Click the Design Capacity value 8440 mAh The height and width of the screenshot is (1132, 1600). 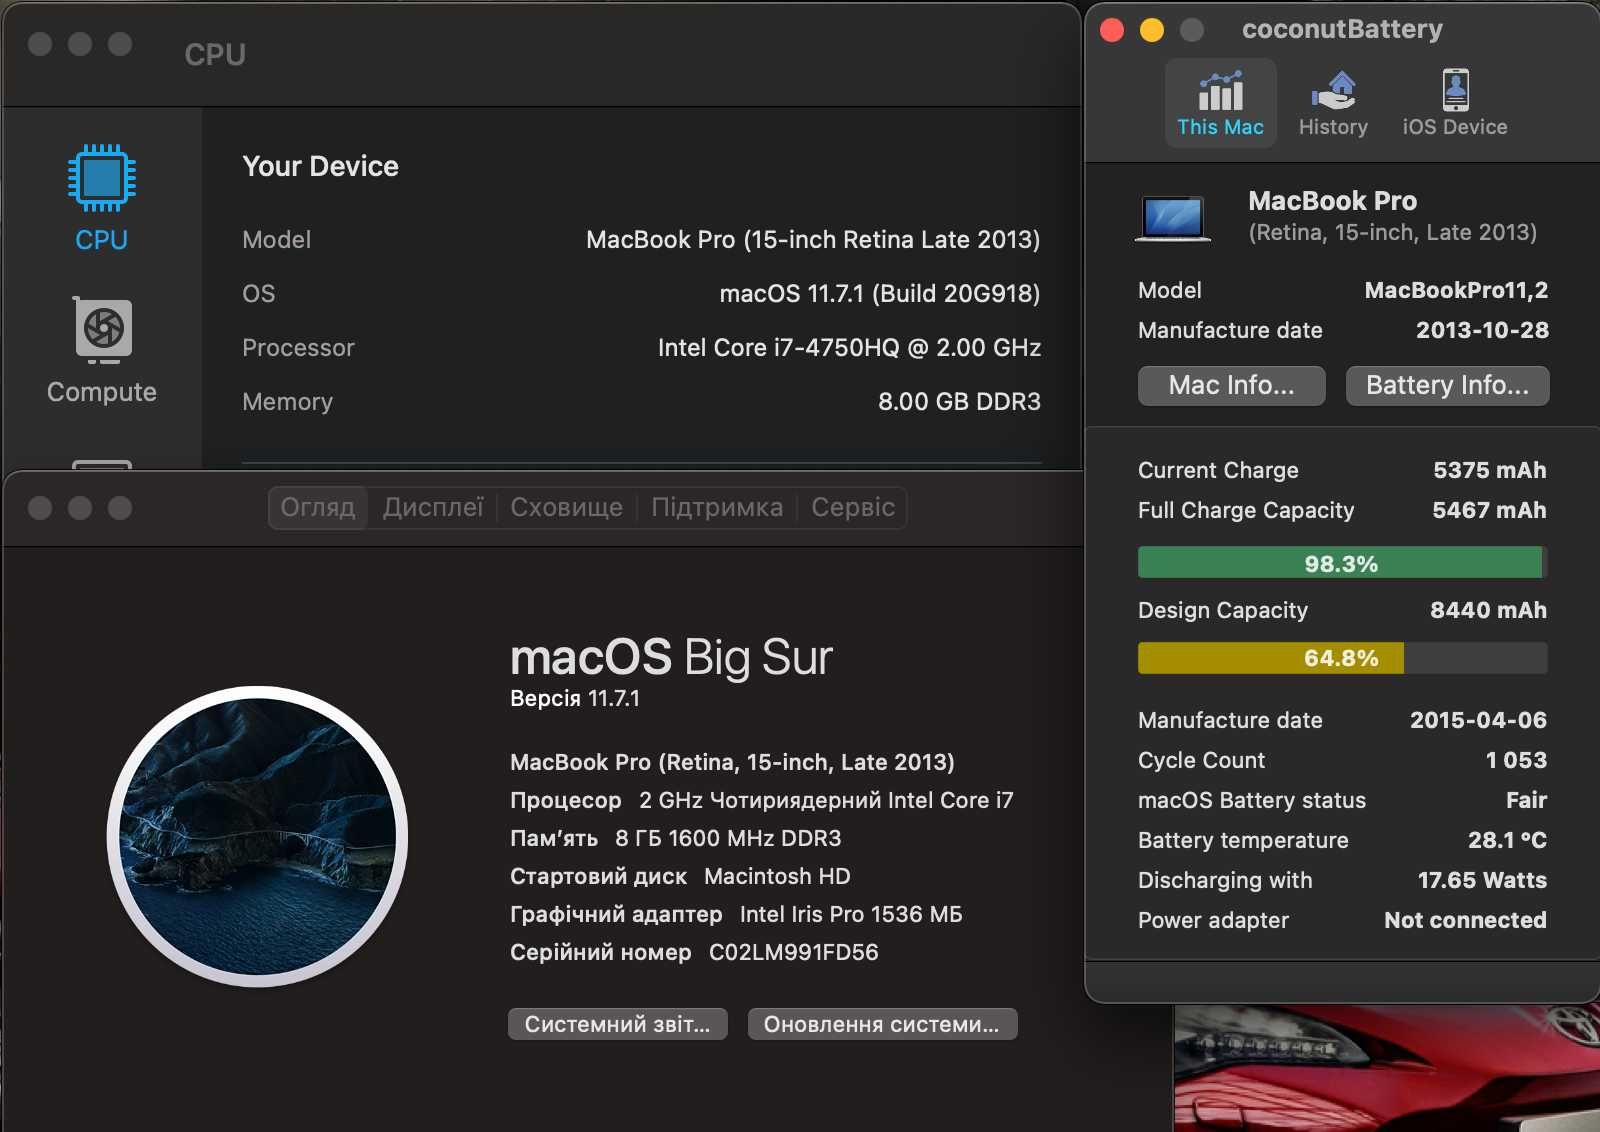point(1488,610)
